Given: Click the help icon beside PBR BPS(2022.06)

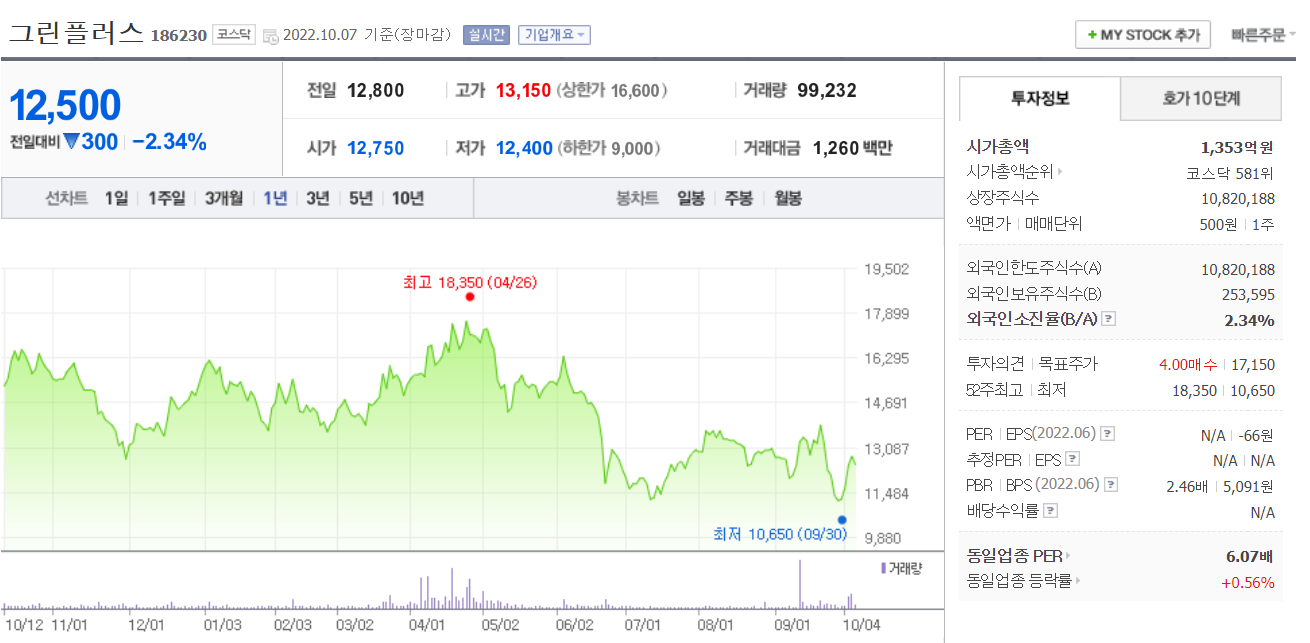Looking at the screenshot, I should click(x=1111, y=486).
